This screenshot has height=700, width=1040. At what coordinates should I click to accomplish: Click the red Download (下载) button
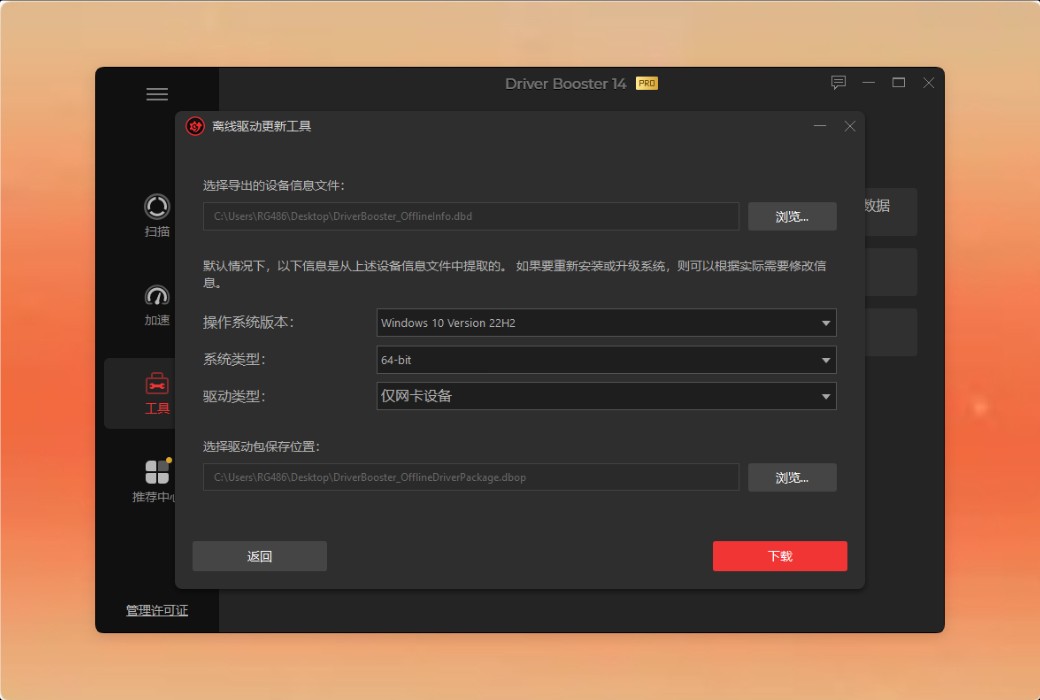tap(780, 556)
